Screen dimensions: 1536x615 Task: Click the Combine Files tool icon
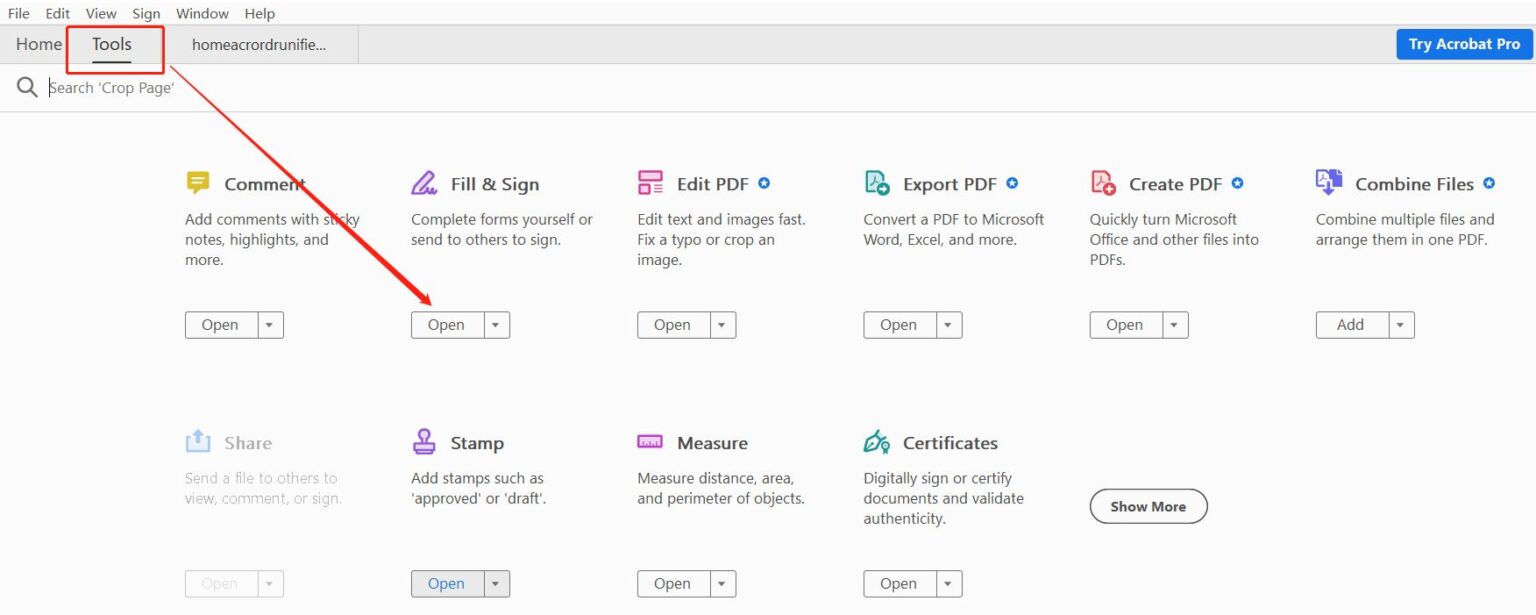(x=1329, y=183)
